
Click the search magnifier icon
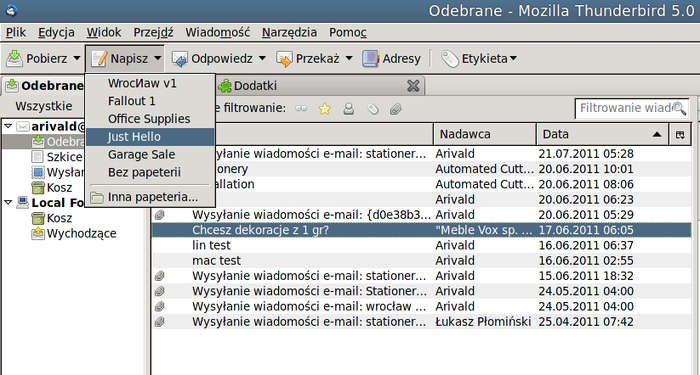[x=679, y=108]
